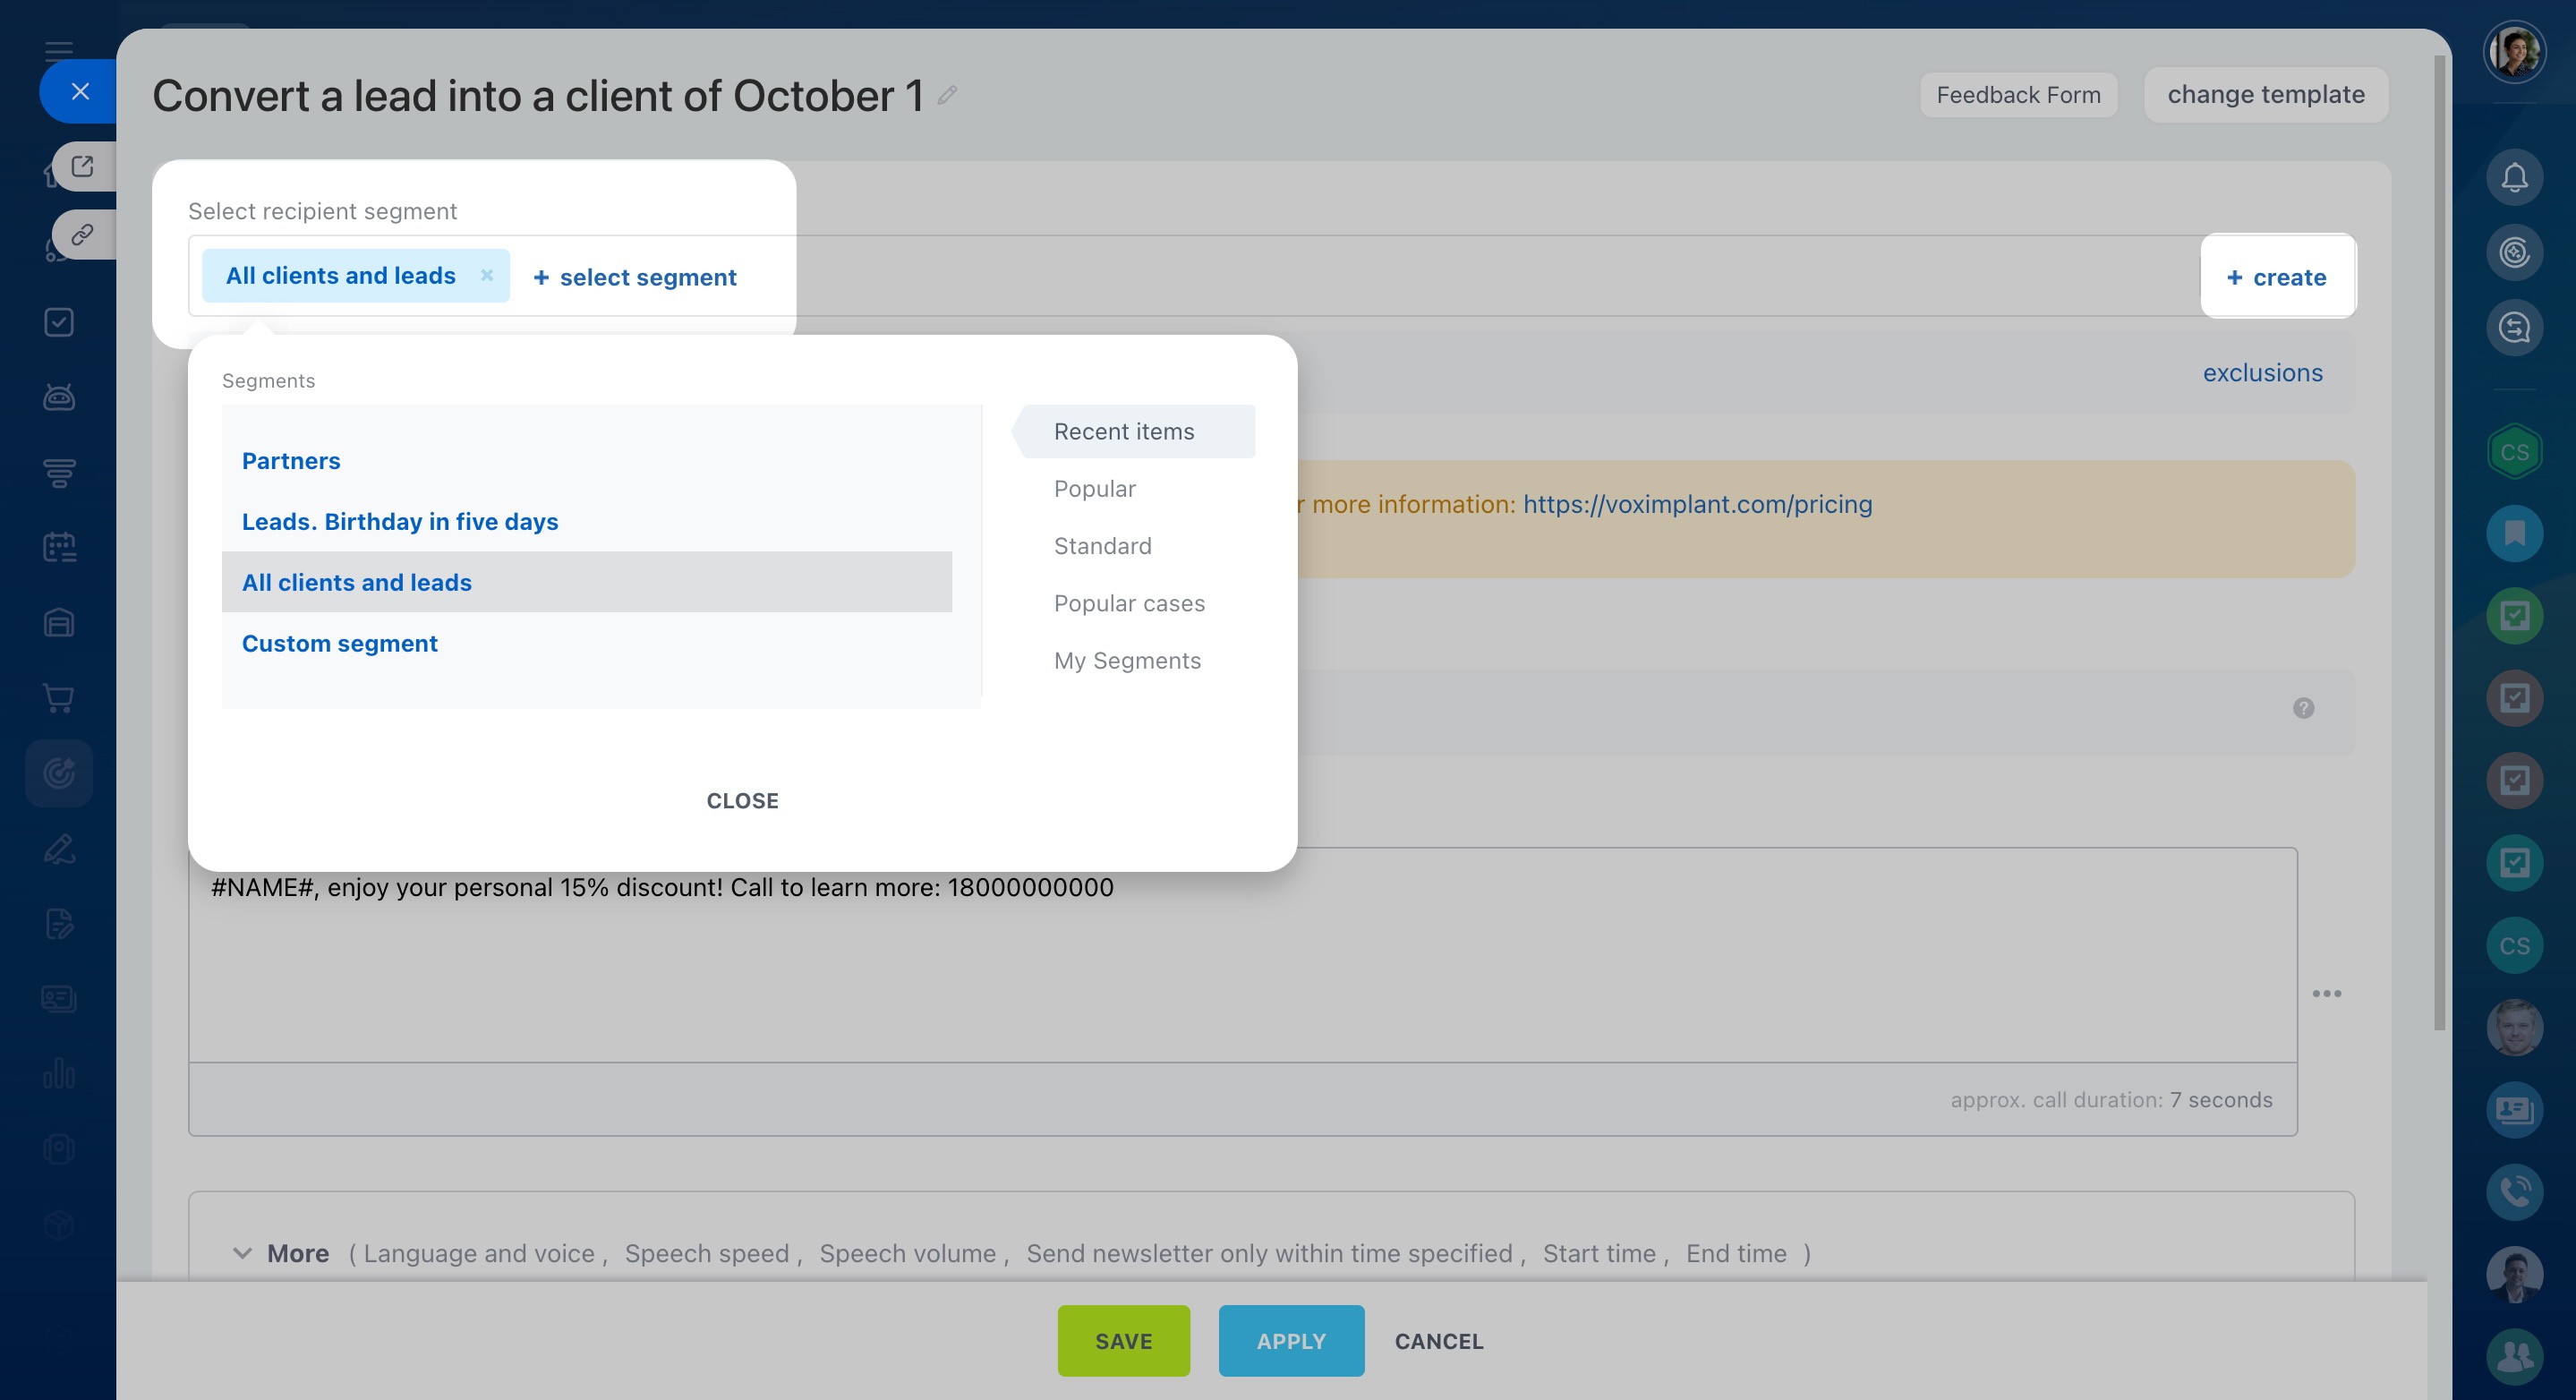Remove the All clients and leads tag

487,275
